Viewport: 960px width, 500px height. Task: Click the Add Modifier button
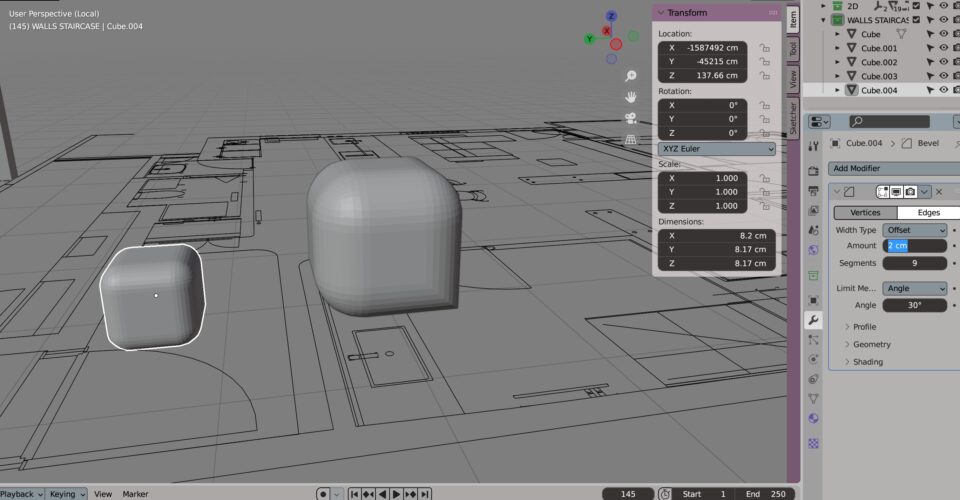click(x=892, y=168)
